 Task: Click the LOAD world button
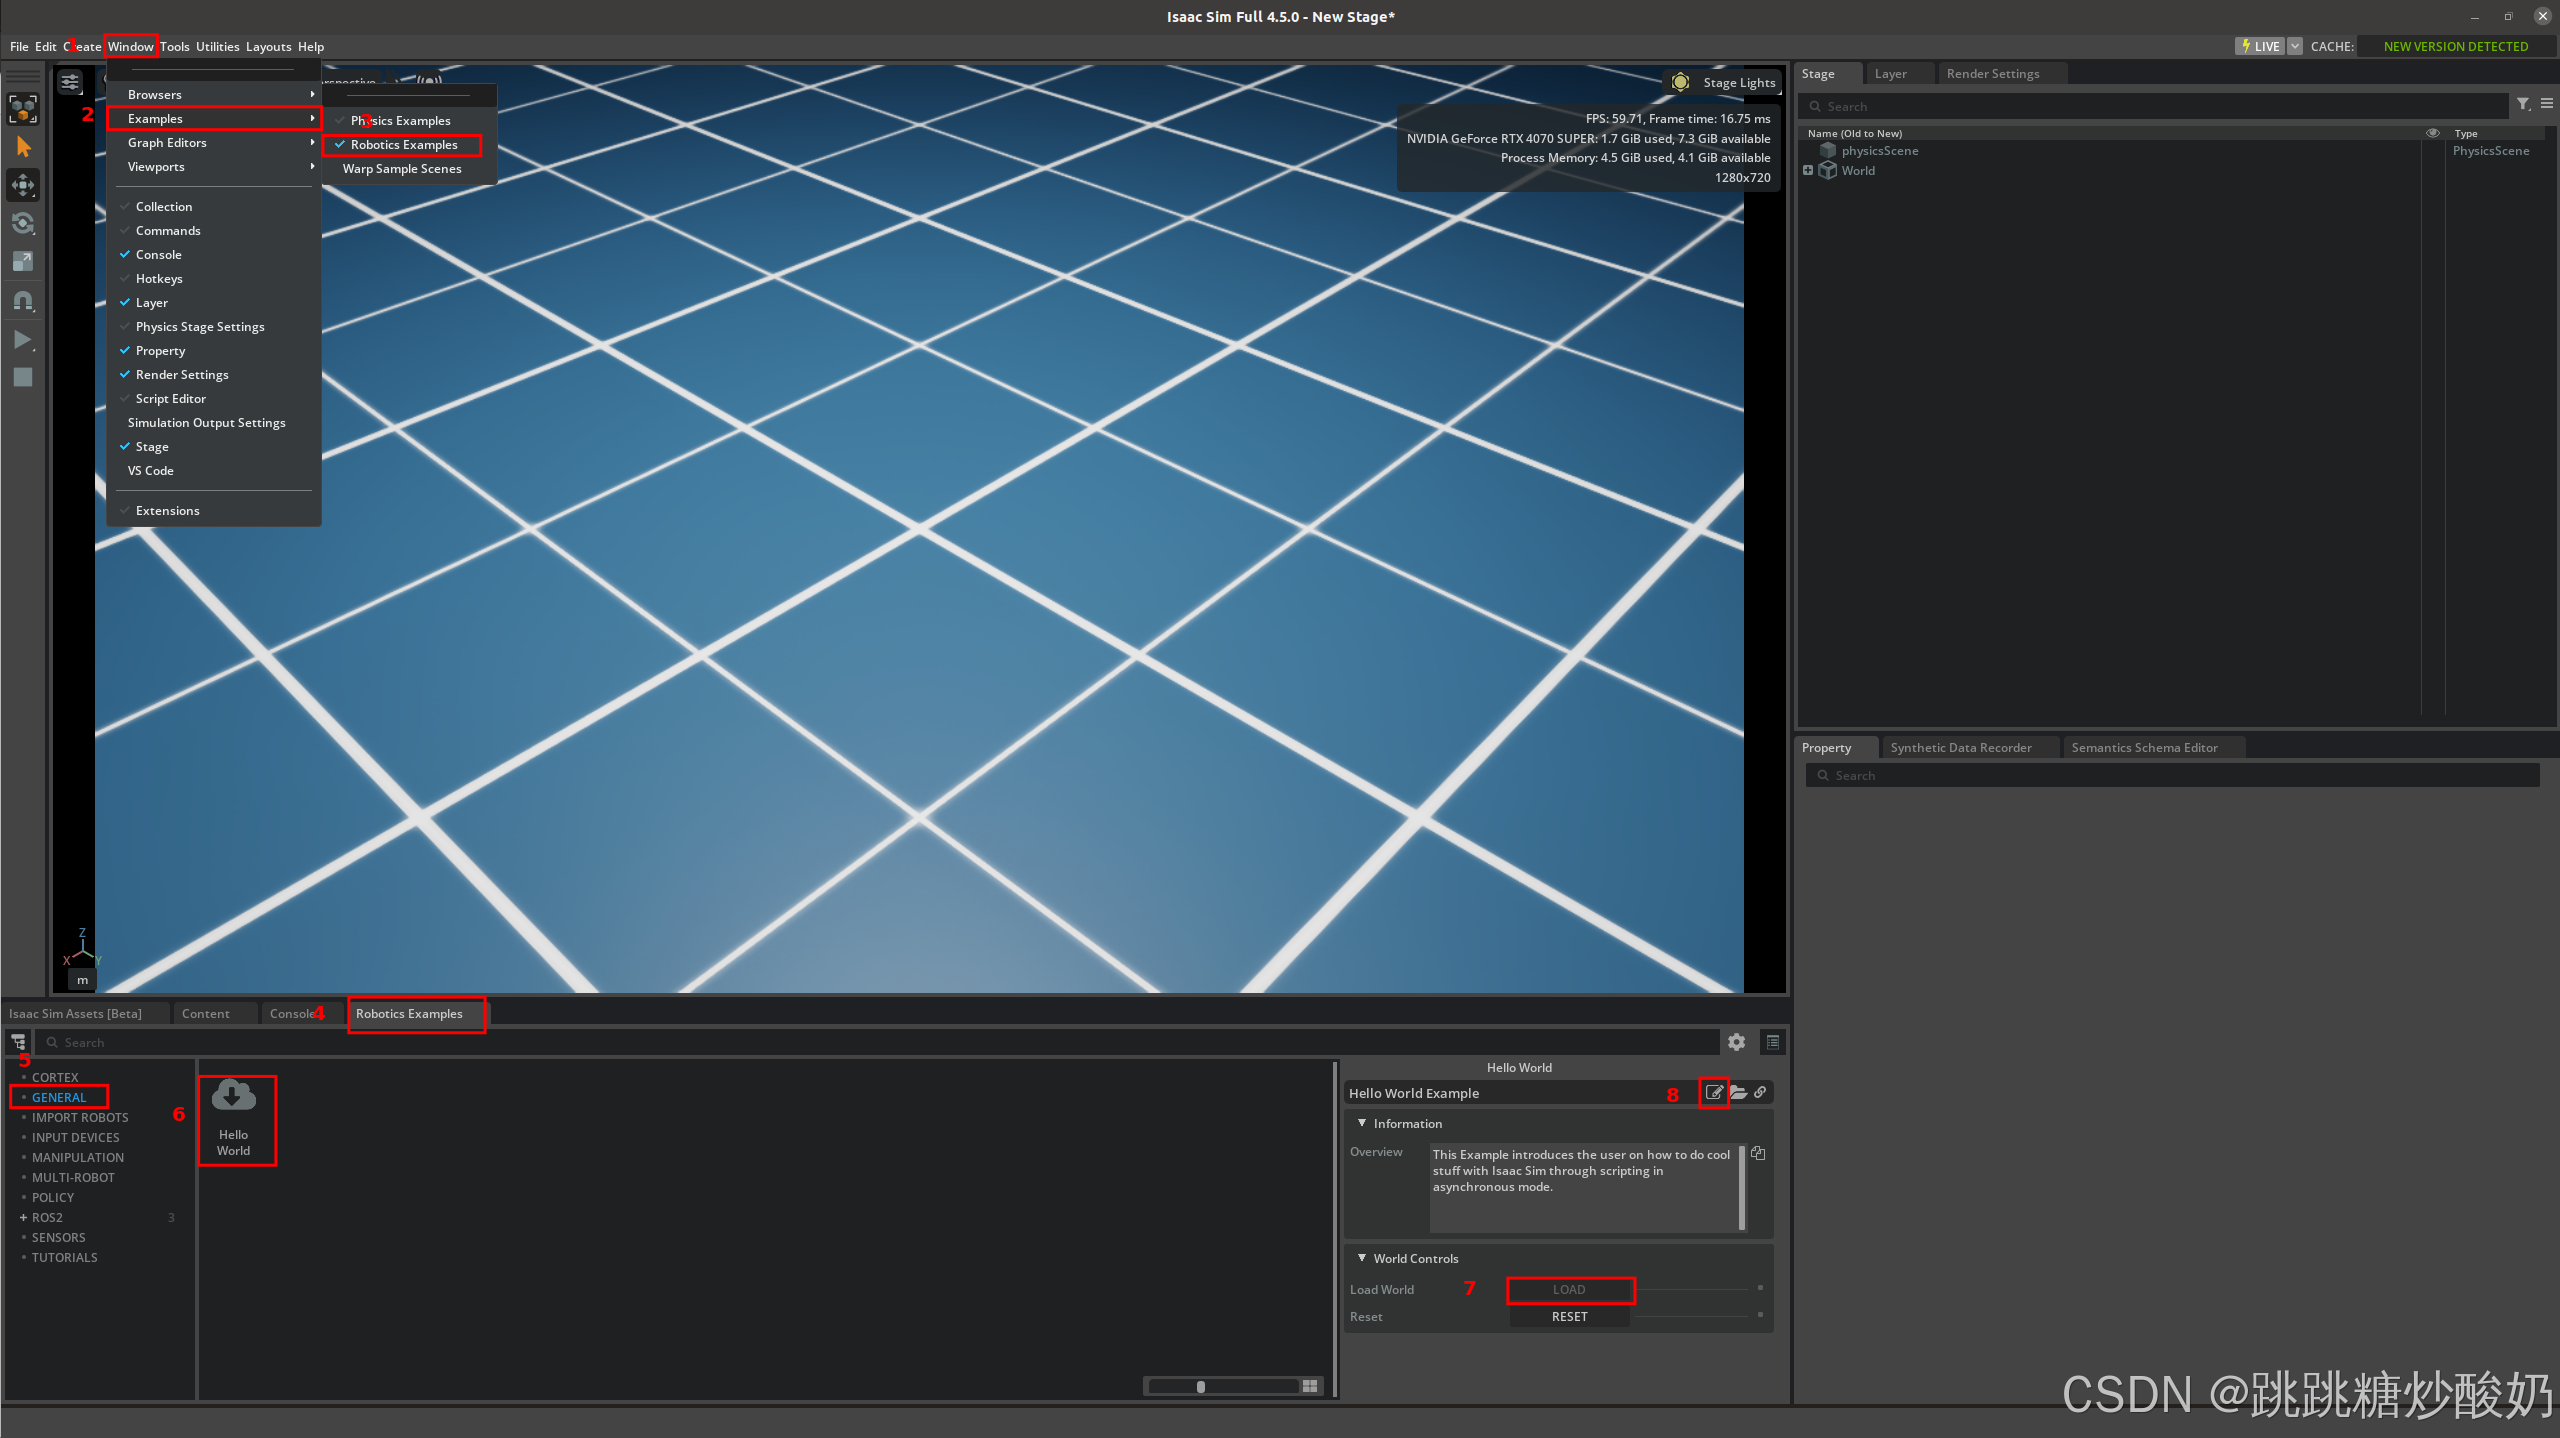(x=1569, y=1289)
